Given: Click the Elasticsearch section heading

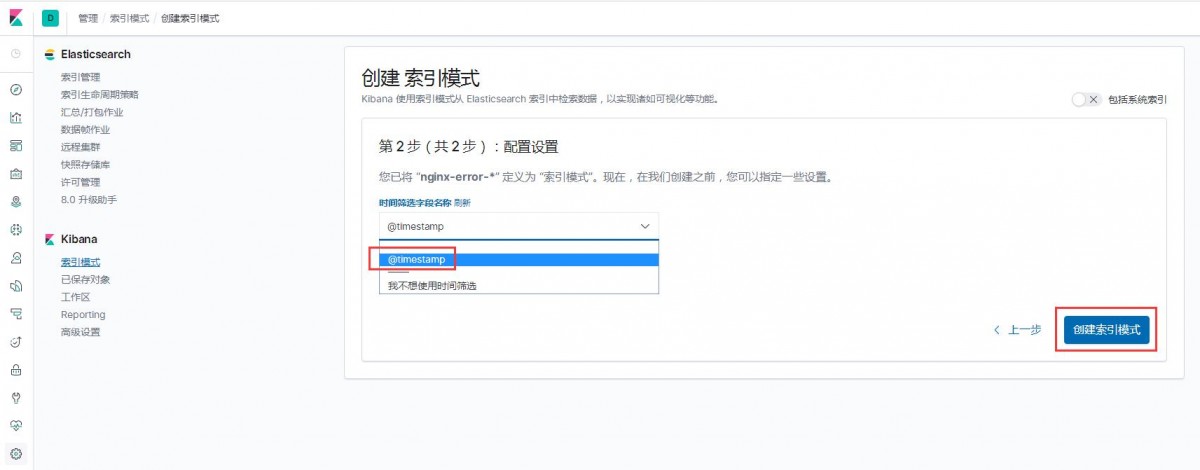Looking at the screenshot, I should pos(95,54).
